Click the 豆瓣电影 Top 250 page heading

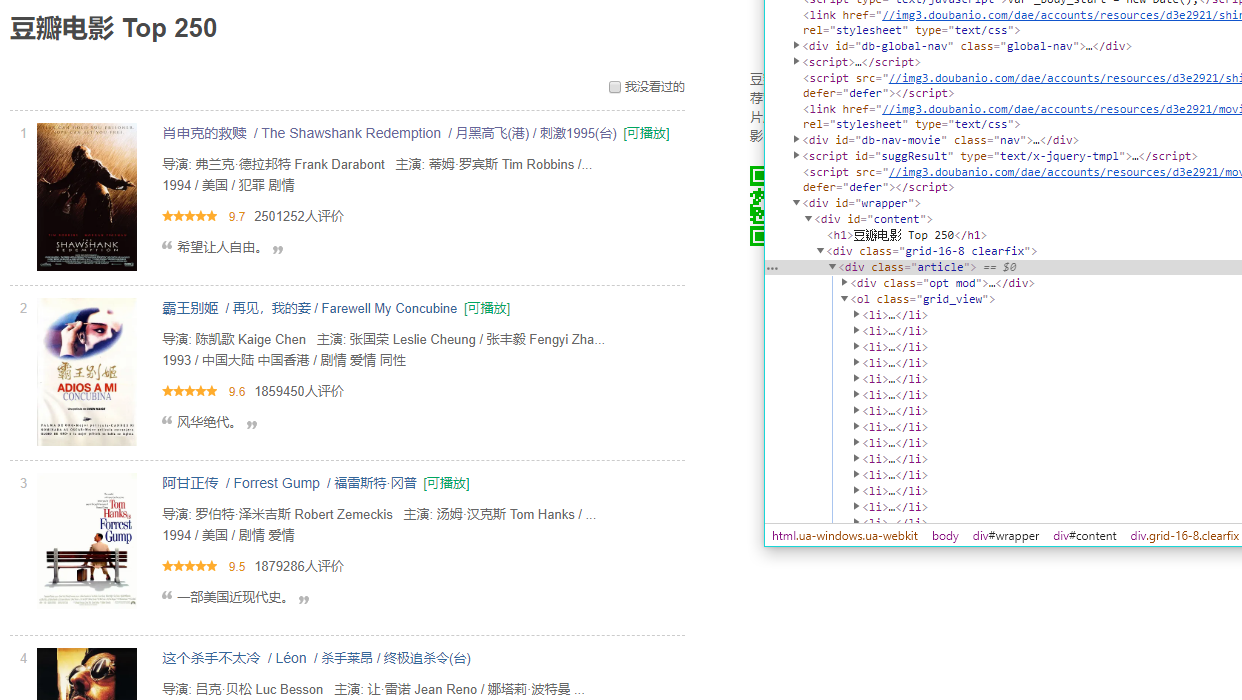(113, 28)
